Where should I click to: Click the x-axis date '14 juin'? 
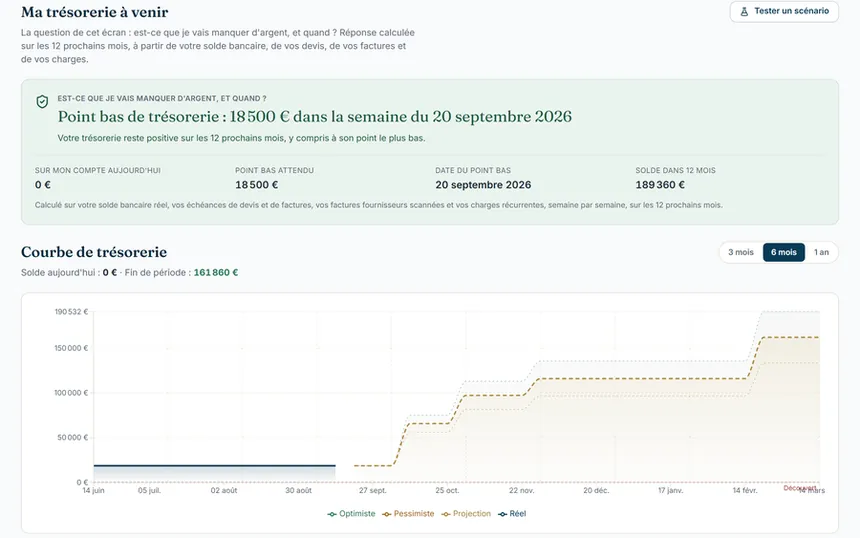[x=93, y=490]
